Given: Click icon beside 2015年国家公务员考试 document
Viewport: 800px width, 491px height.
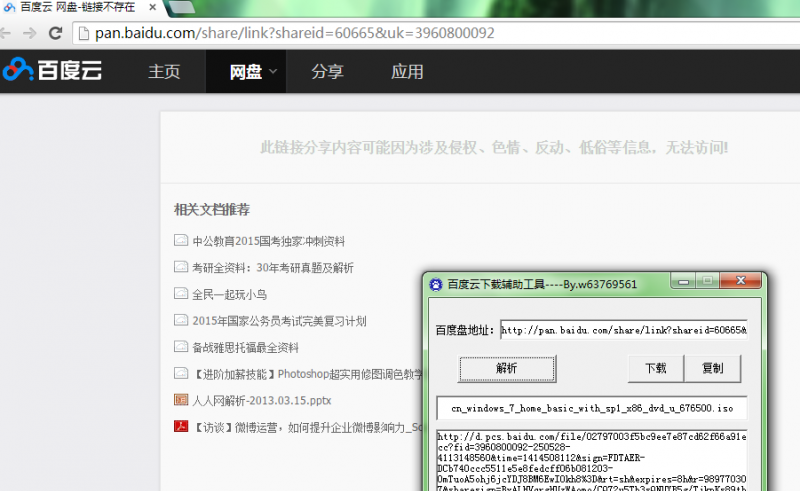Looking at the screenshot, I should pos(181,320).
